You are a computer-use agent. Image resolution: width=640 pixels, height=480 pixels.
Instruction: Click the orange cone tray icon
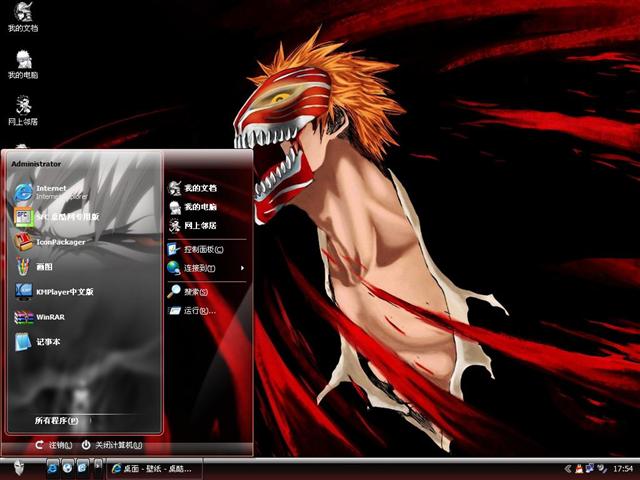579,469
